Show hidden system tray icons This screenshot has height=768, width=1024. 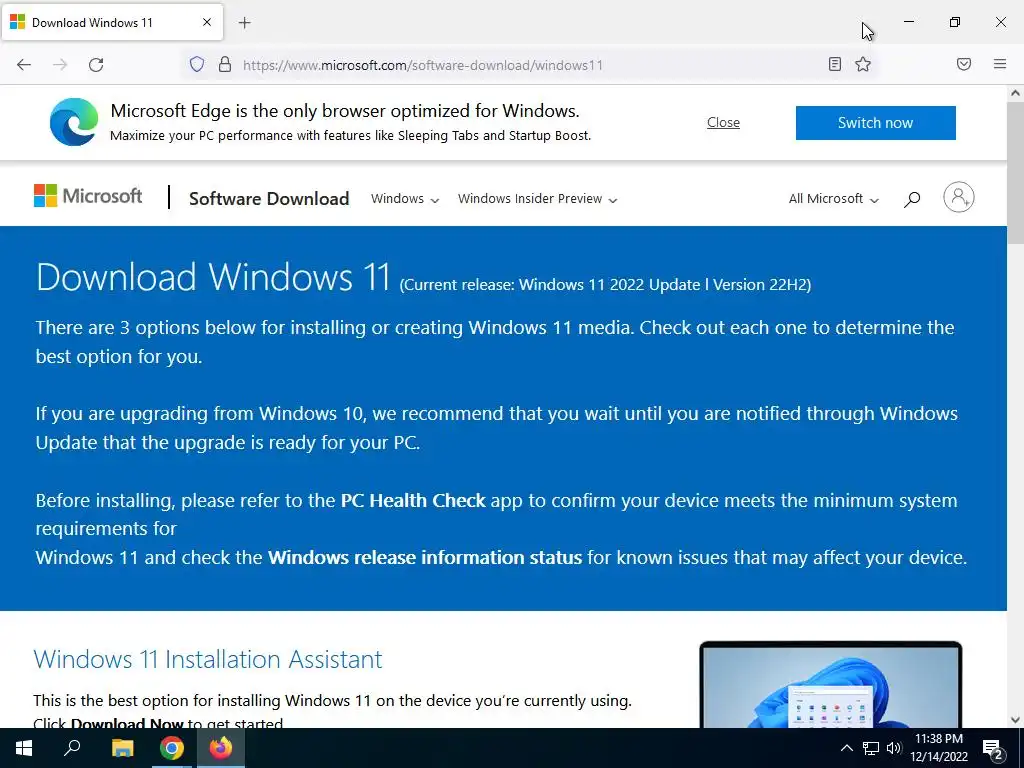[846, 748]
